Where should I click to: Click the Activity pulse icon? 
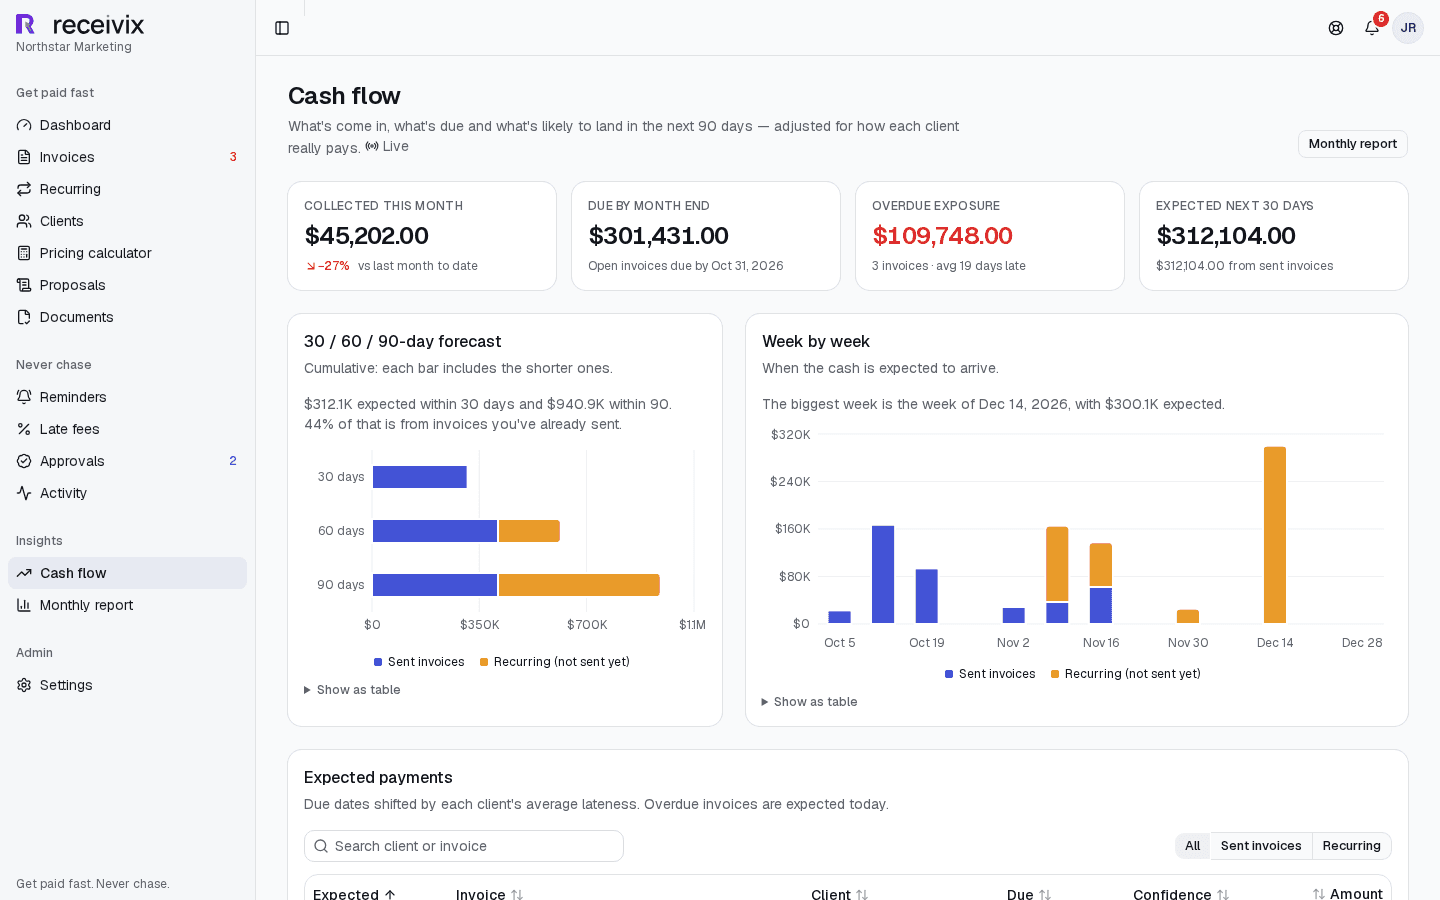[x=24, y=493]
